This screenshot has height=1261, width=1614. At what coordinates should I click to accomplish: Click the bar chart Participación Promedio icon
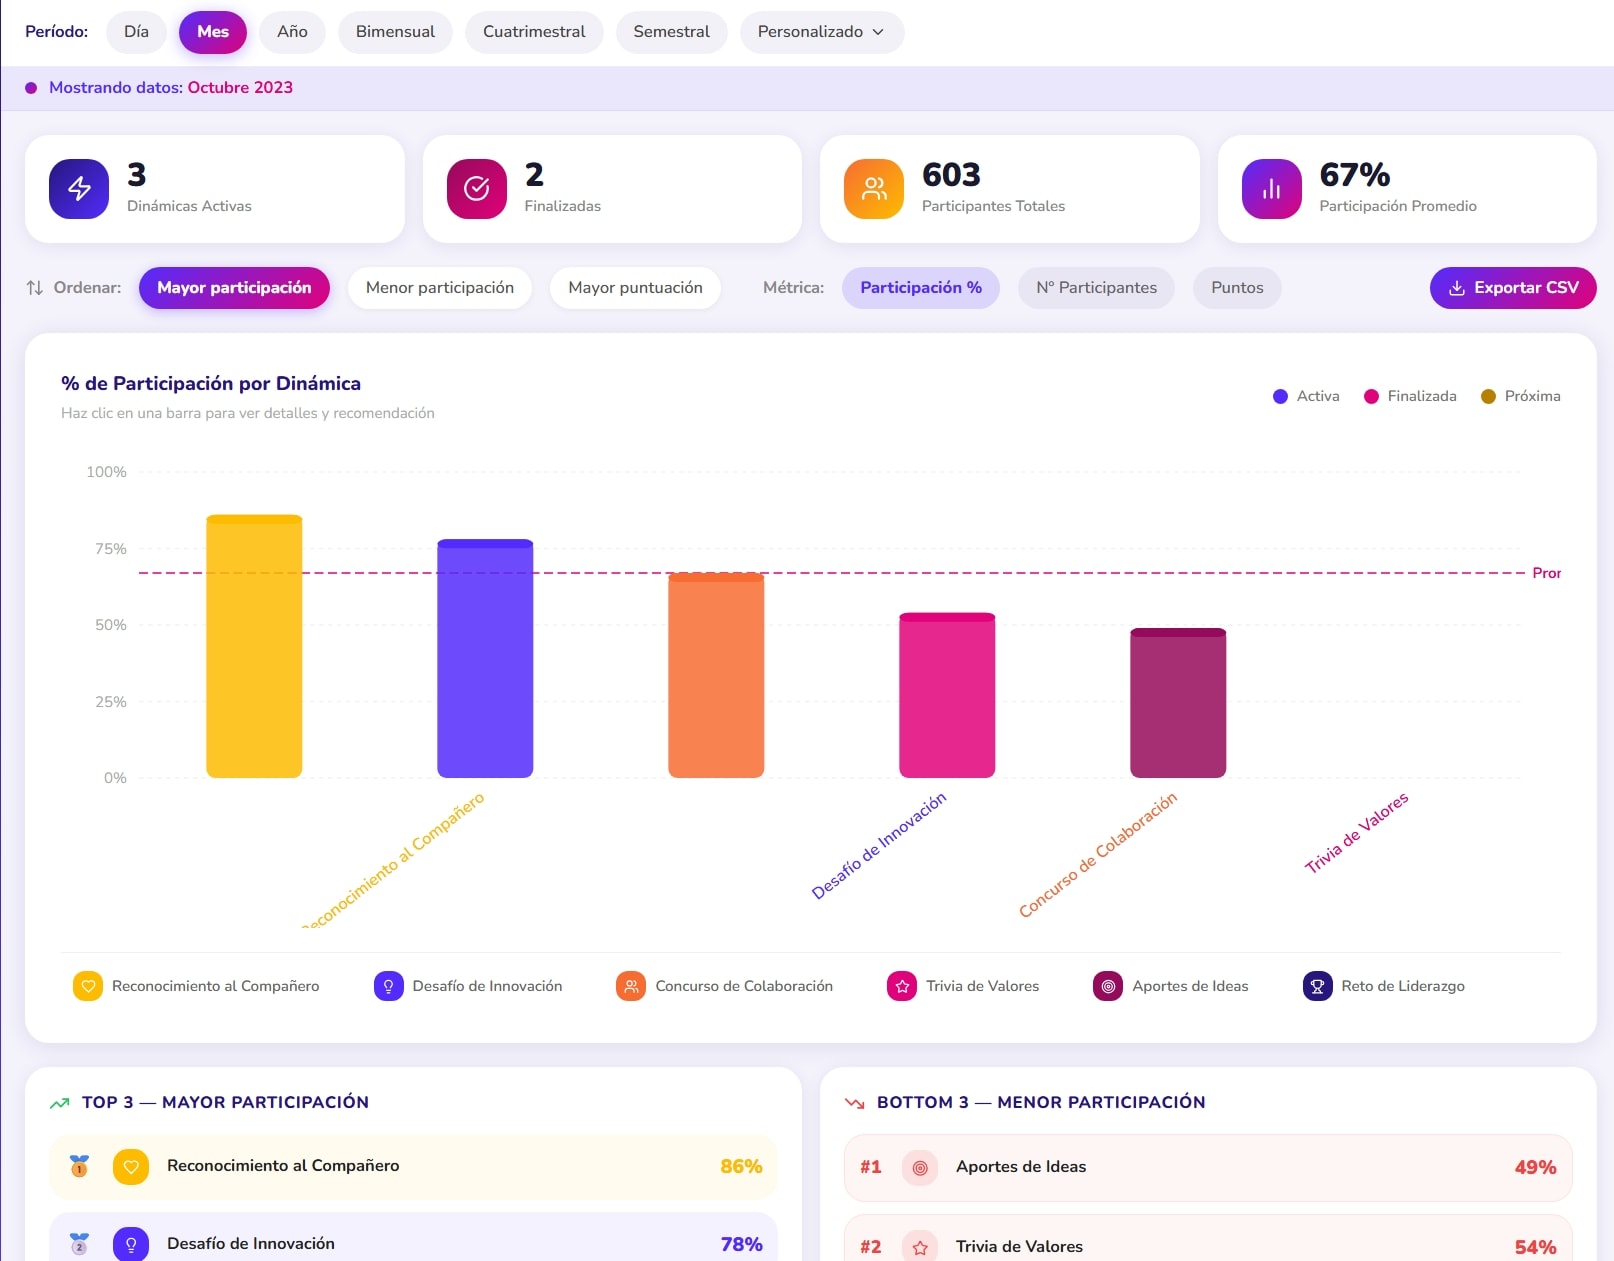(1272, 189)
